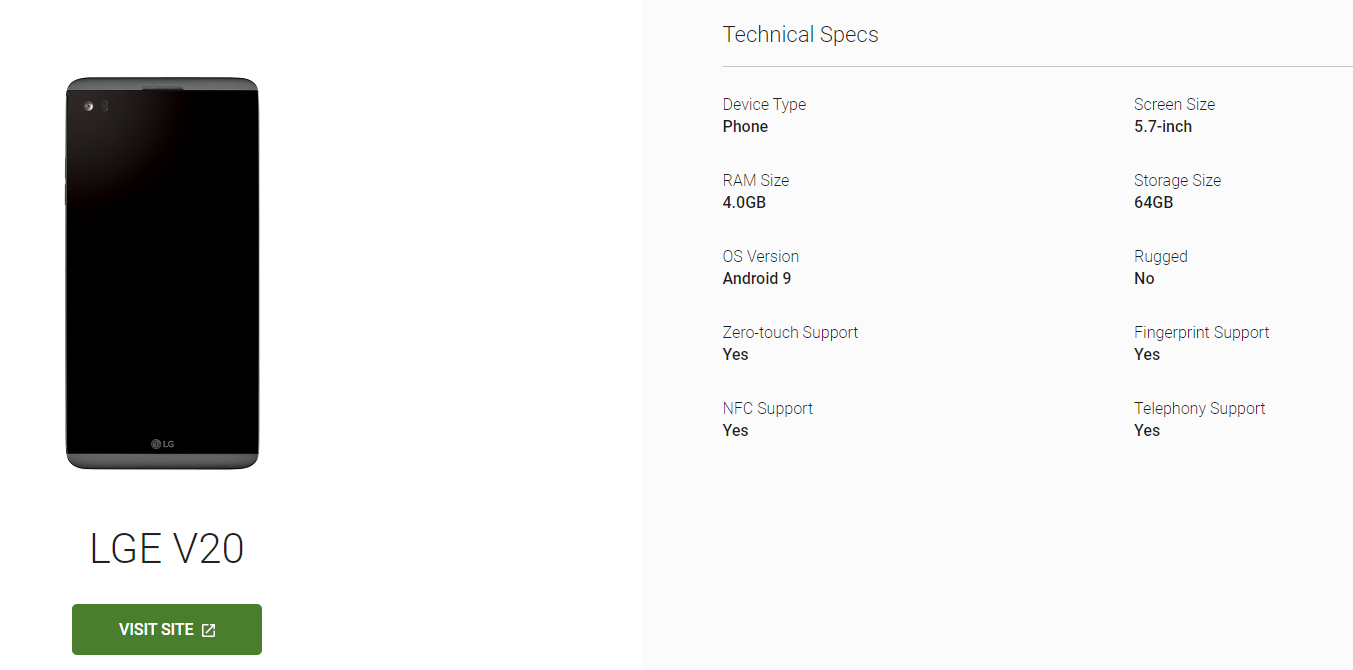This screenshot has width=1353, height=670.
Task: Click the NFC Support label
Action: tap(767, 408)
